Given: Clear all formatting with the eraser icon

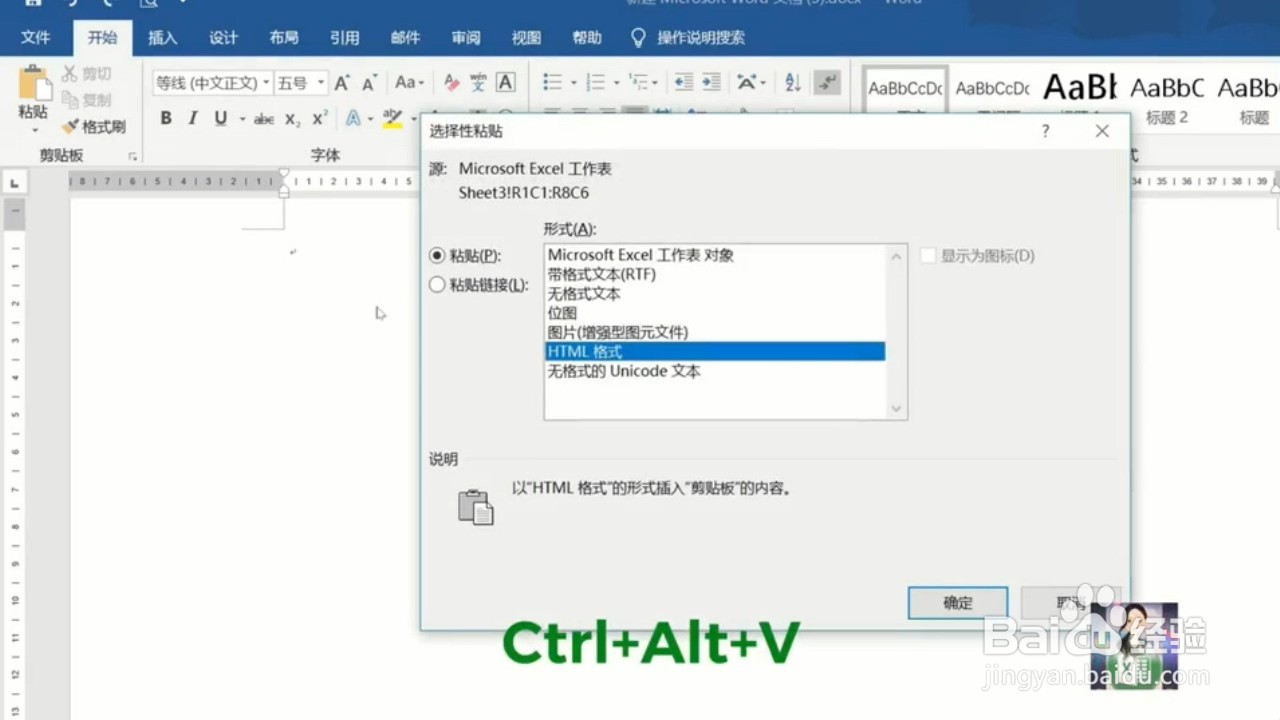Looking at the screenshot, I should 451,83.
